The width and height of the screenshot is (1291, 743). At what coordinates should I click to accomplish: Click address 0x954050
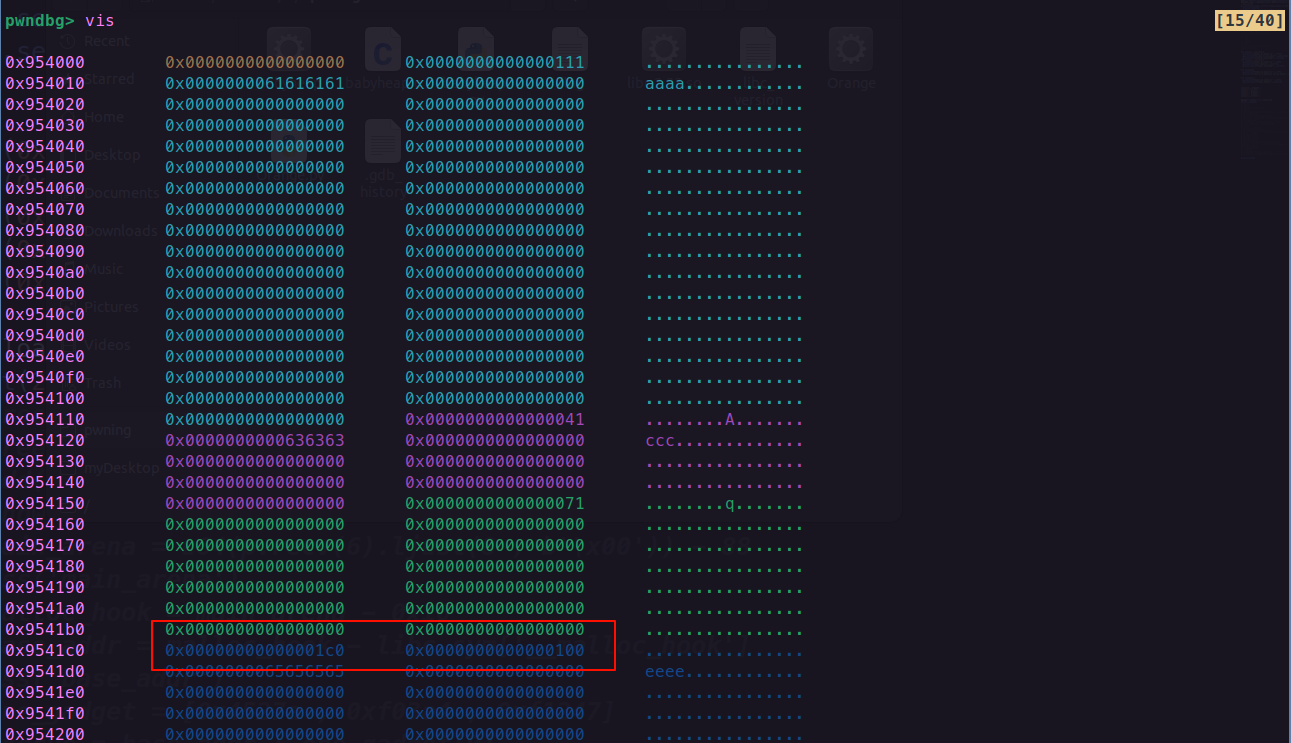pyautogui.click(x=45, y=167)
